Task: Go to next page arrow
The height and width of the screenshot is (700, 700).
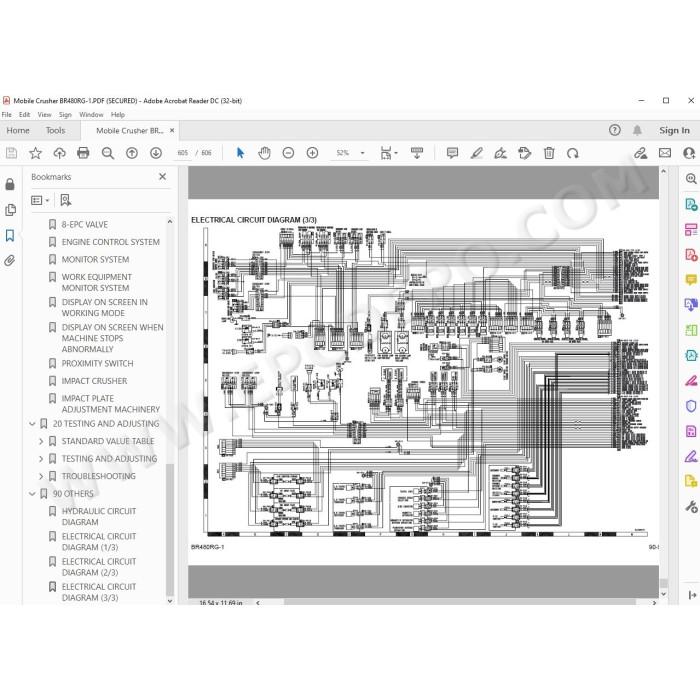Action: [x=156, y=153]
